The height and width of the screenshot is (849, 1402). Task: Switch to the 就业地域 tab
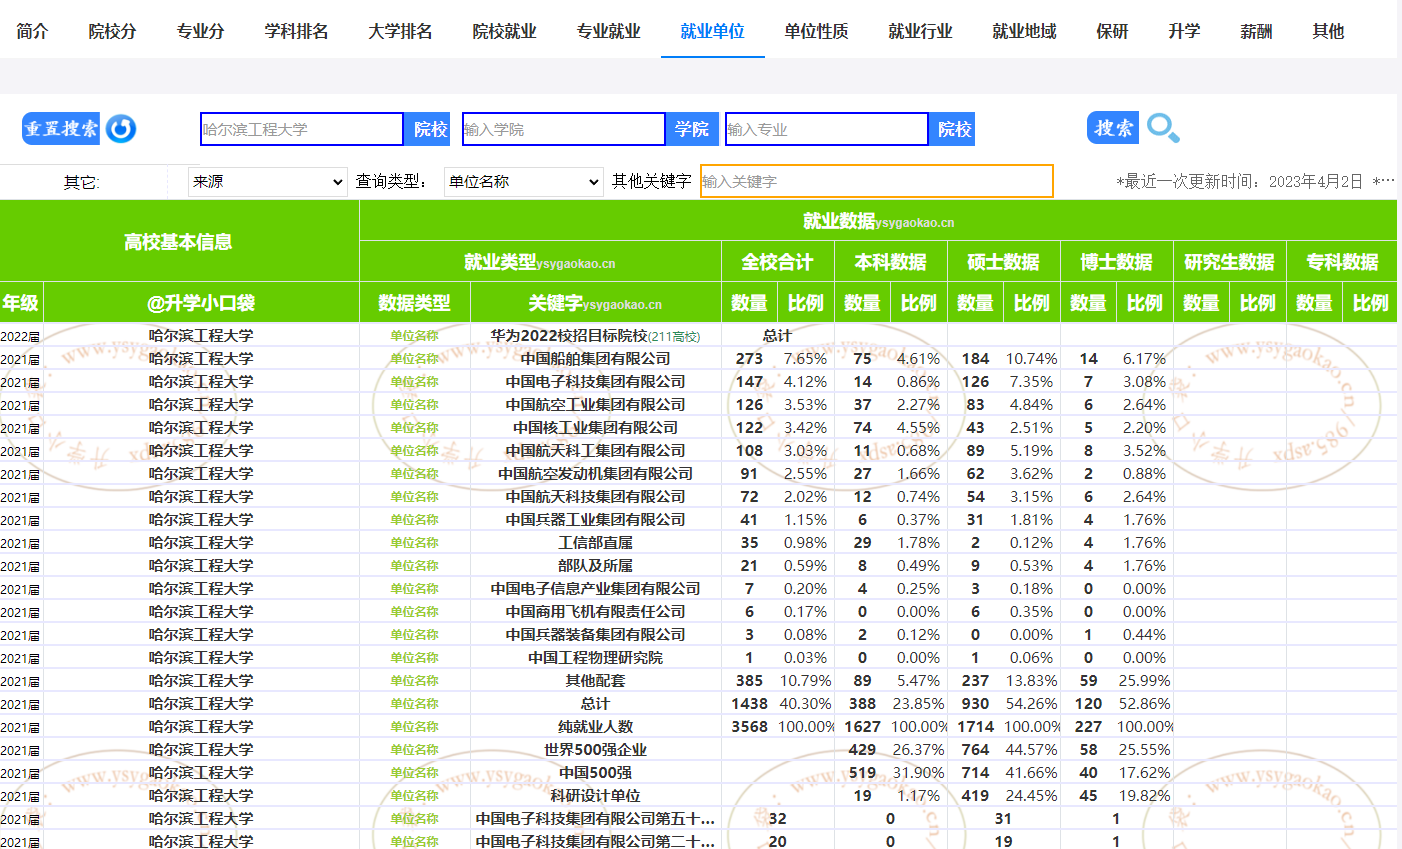click(1024, 31)
